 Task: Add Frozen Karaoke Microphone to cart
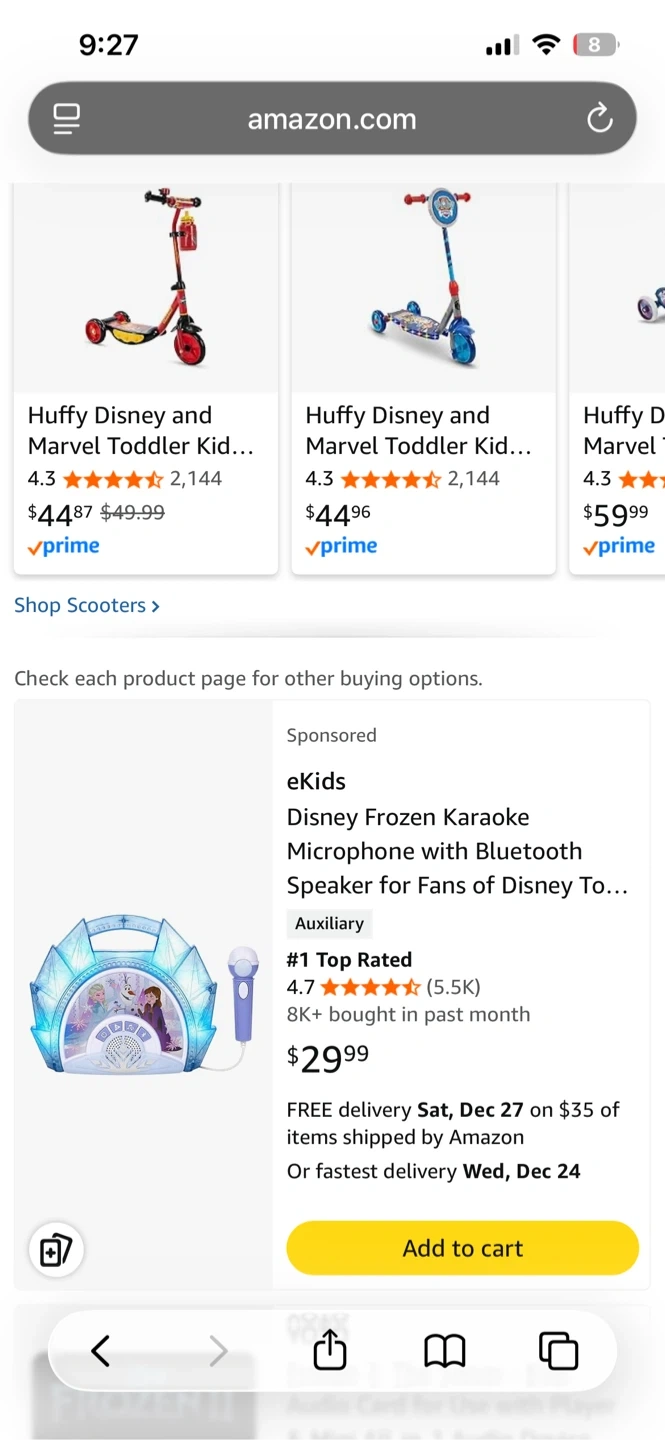tap(462, 1248)
